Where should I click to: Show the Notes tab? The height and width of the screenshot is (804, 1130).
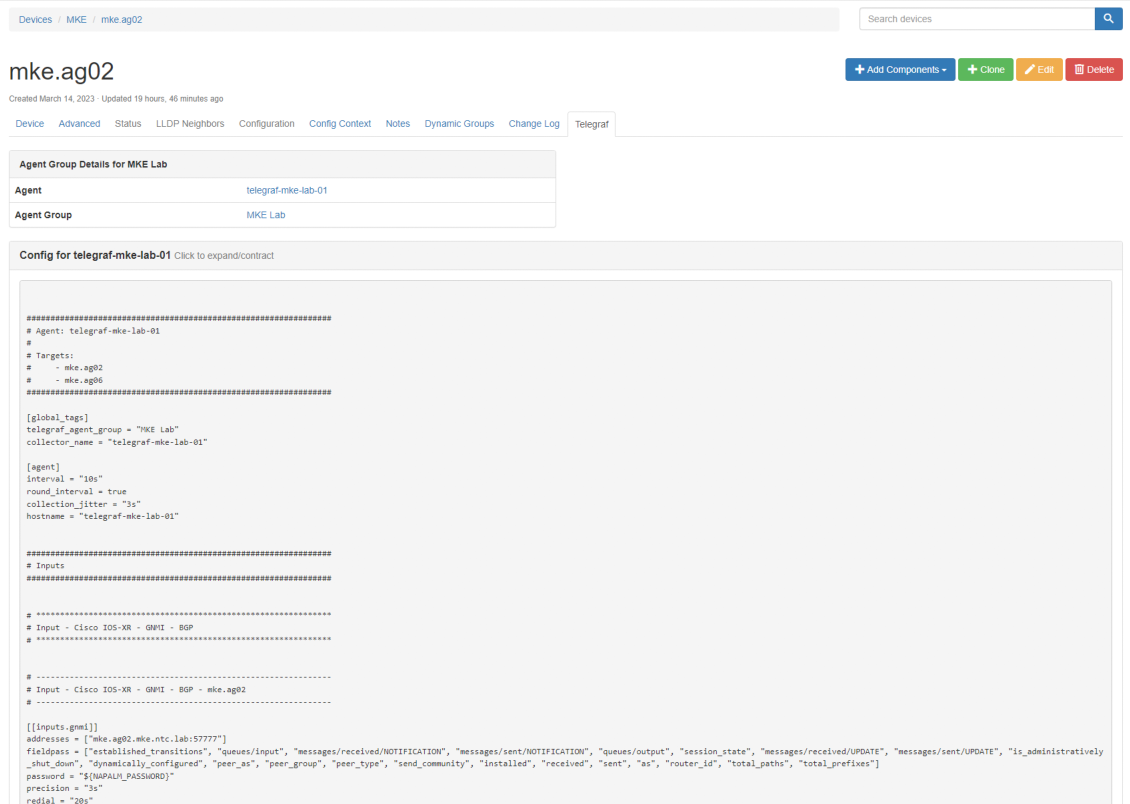click(398, 124)
